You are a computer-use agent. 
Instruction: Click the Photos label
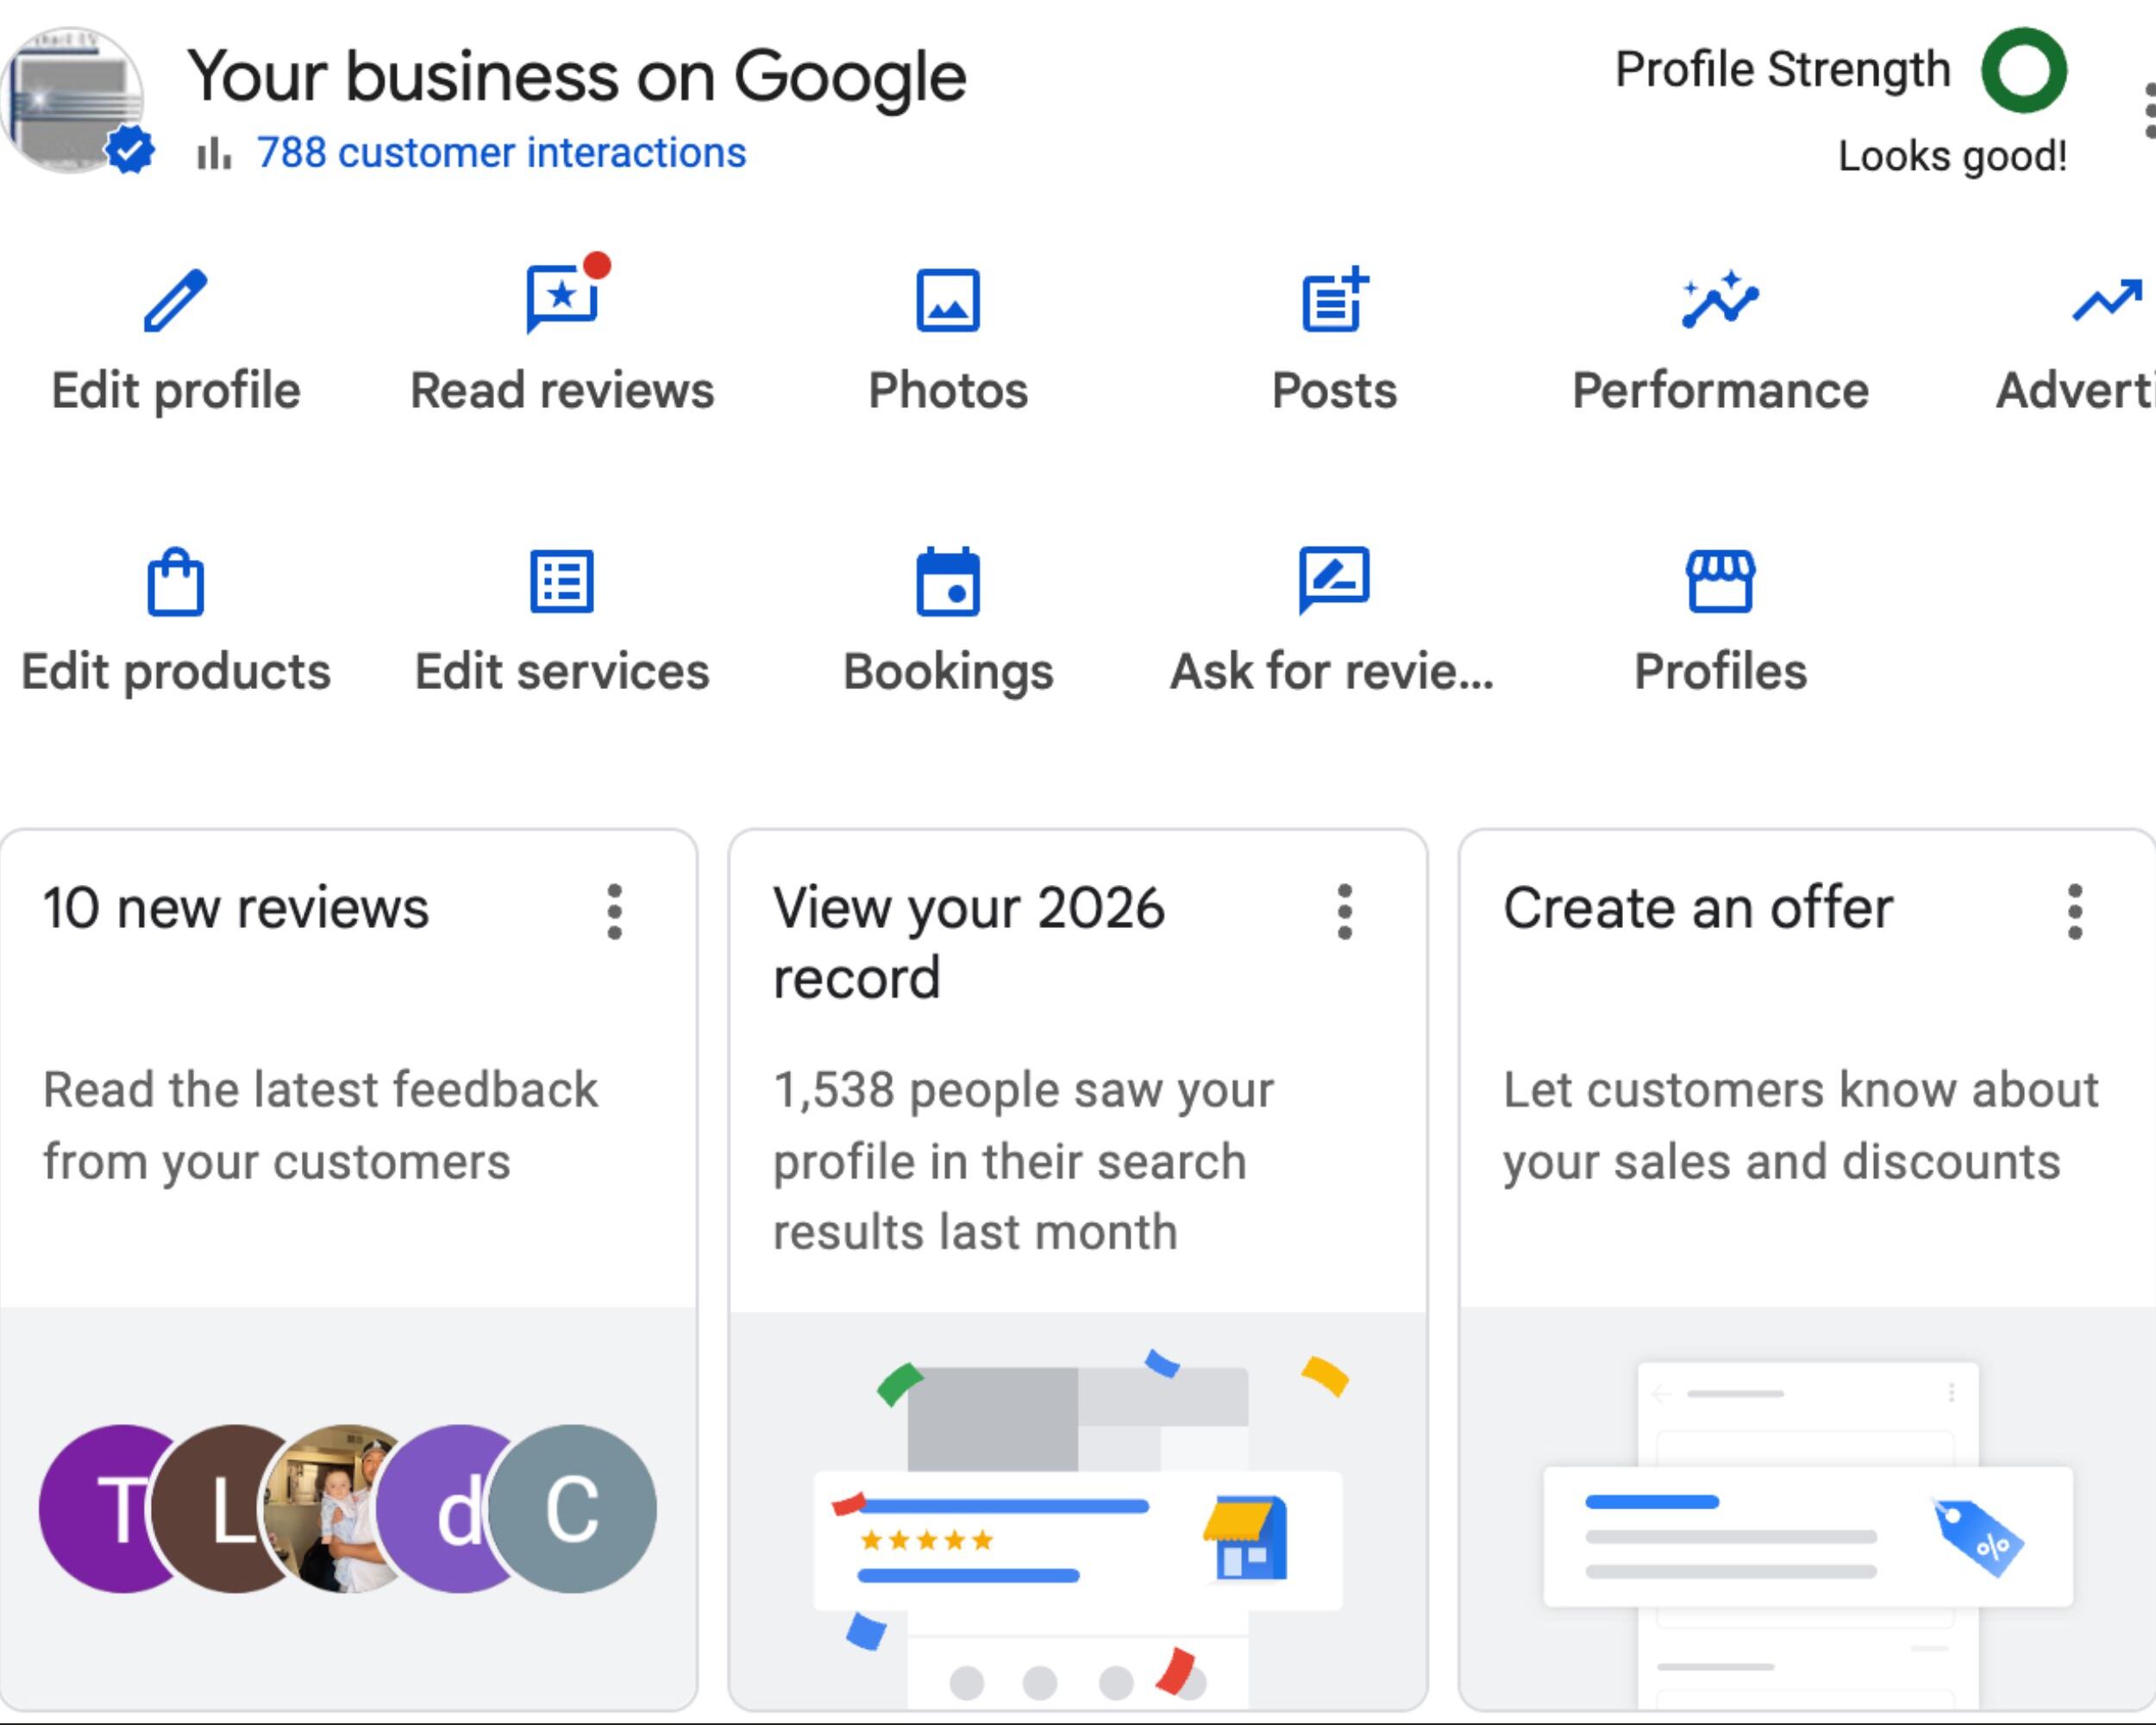[948, 390]
